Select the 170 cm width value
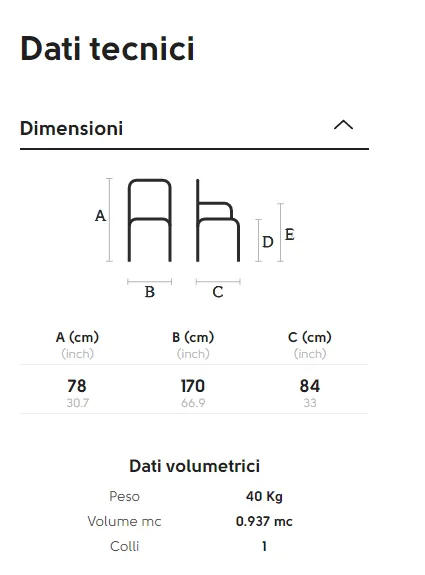The width and height of the screenshot is (425, 575). 193,386
